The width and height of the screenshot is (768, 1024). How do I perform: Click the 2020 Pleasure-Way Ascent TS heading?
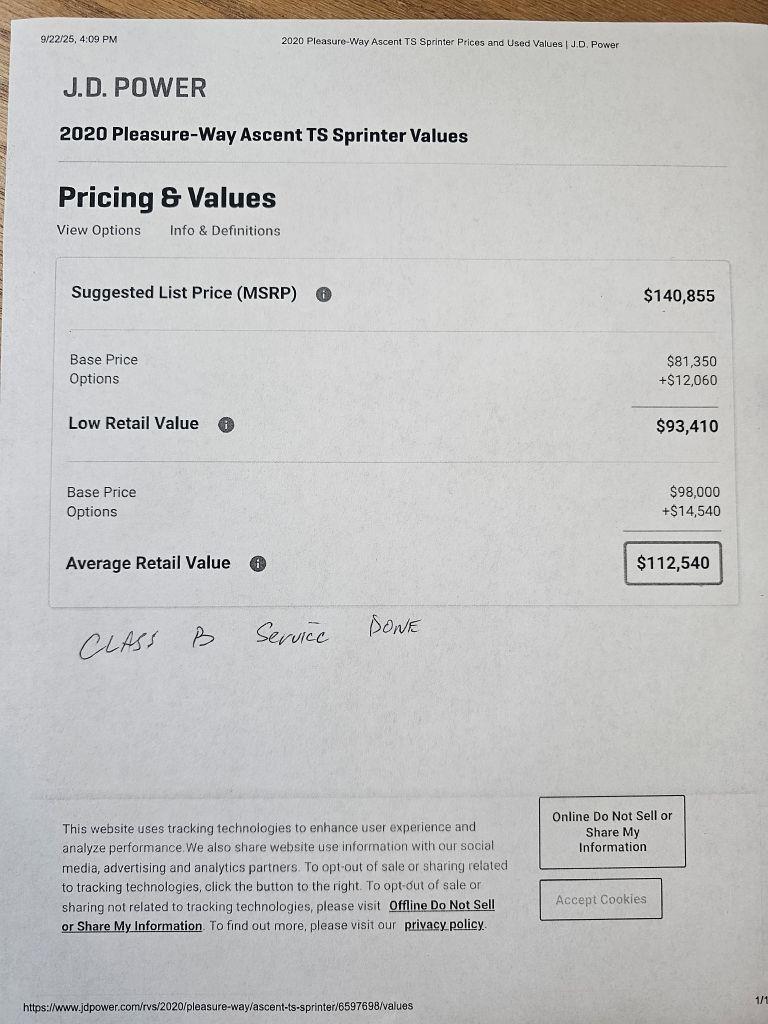pos(263,135)
